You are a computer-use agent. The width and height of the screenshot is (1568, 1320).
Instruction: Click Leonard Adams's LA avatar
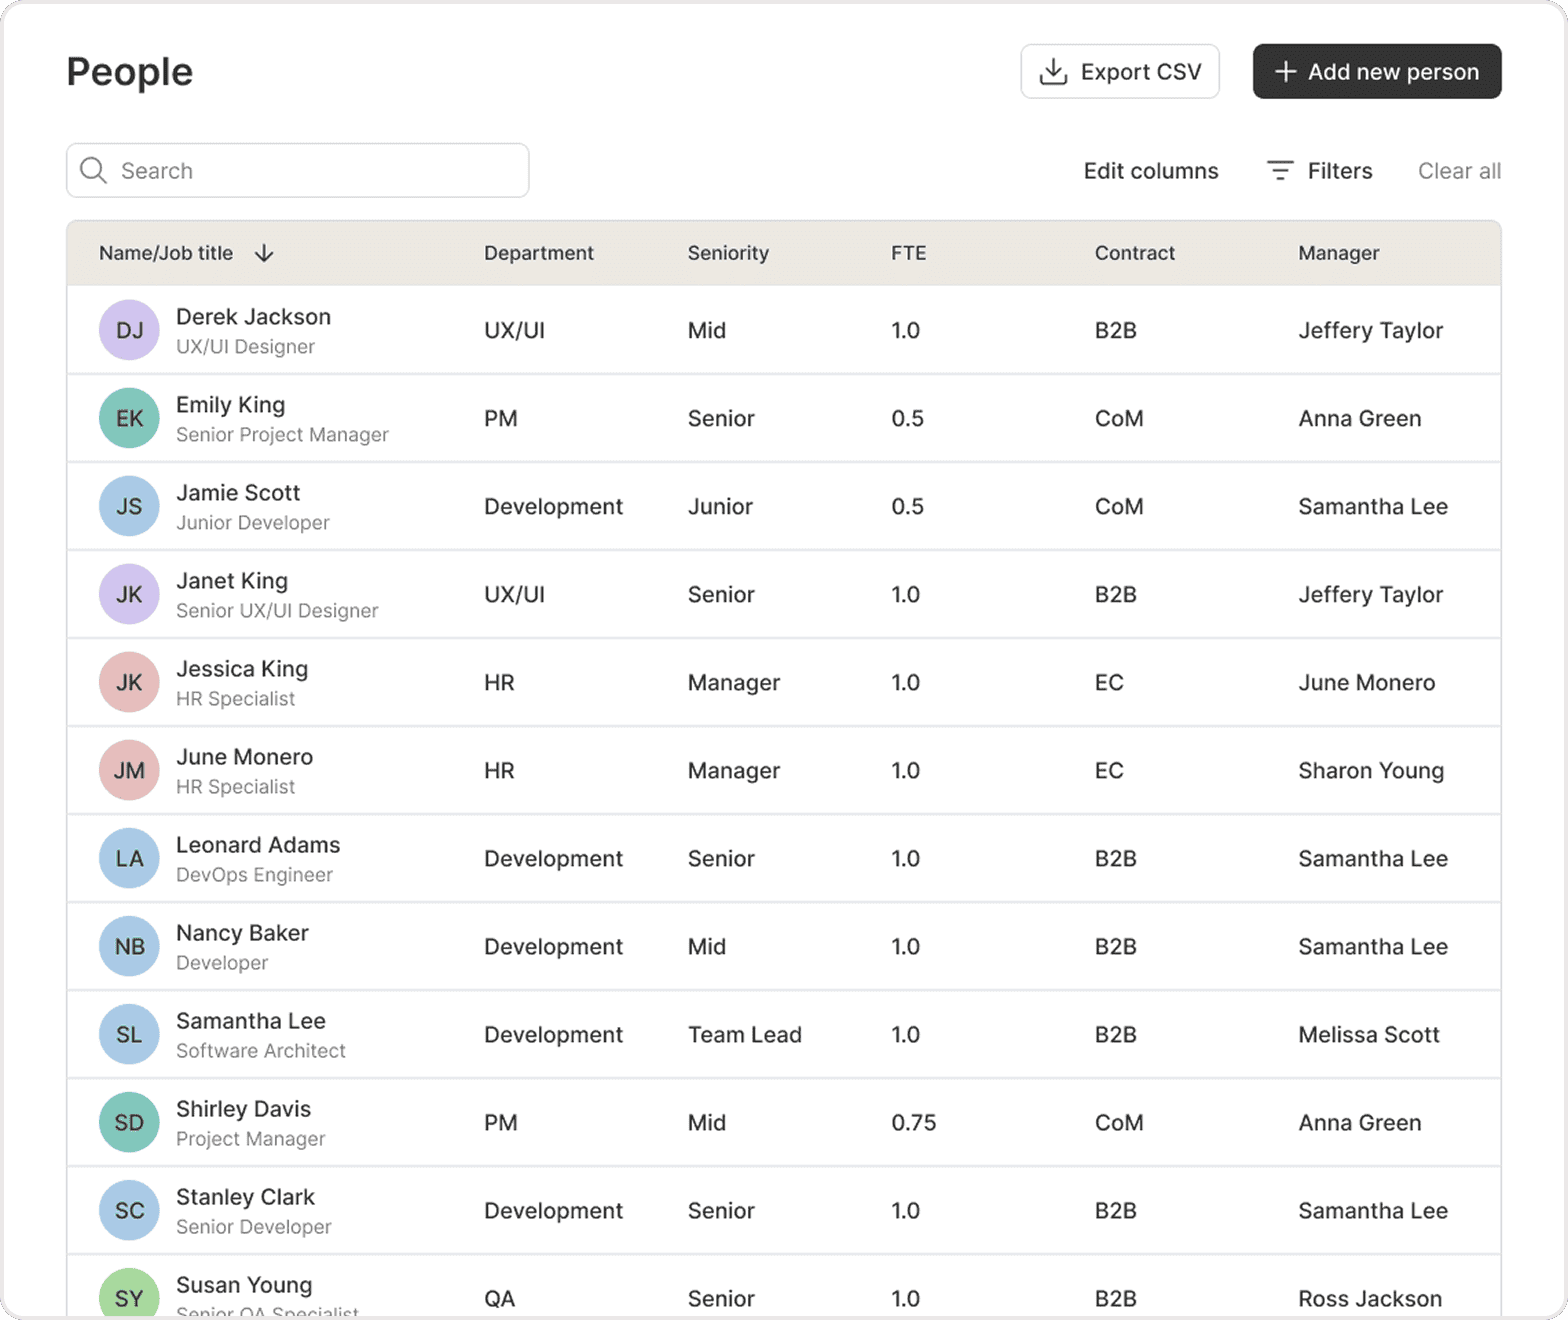point(129,859)
